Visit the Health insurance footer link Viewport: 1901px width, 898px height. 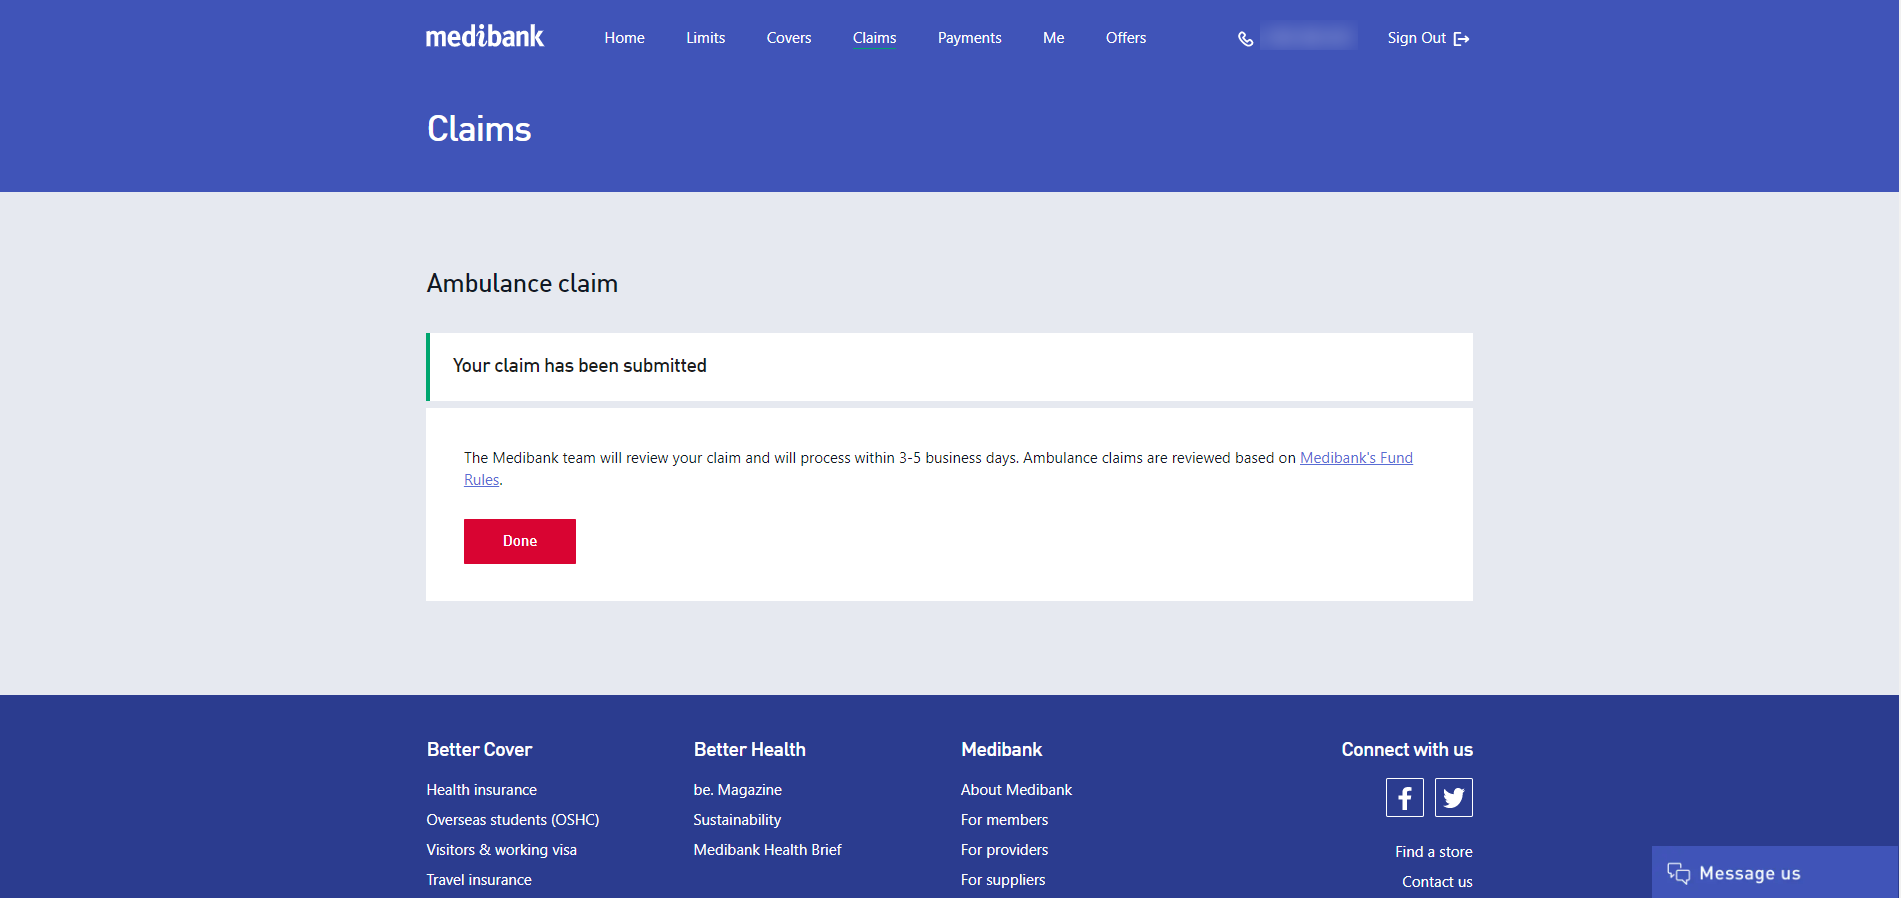(481, 790)
